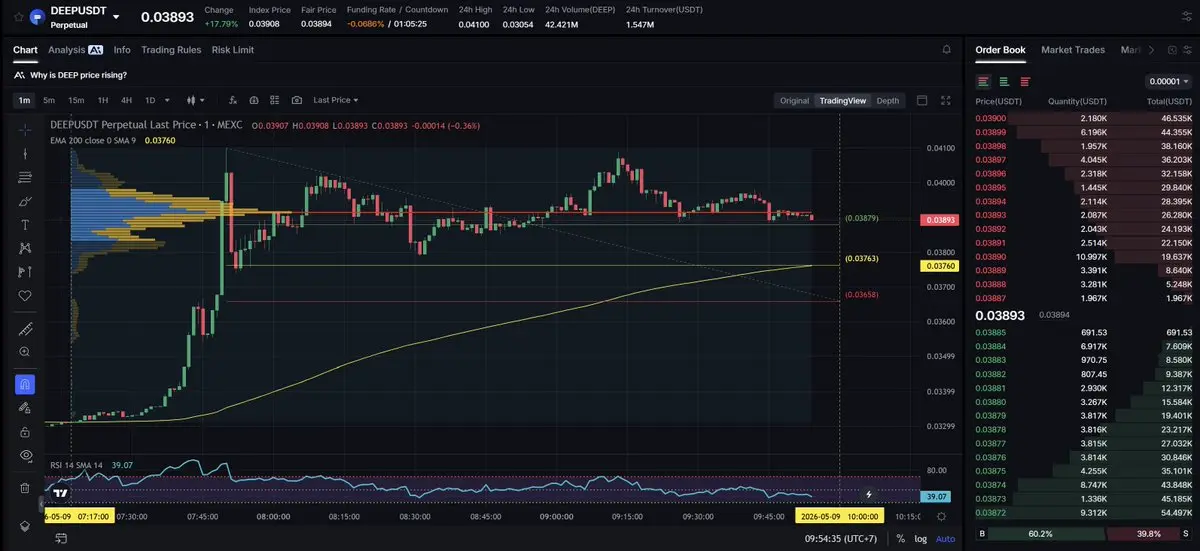Viewport: 1200px width, 551px height.
Task: Click the price alert bell icon
Action: point(947,49)
